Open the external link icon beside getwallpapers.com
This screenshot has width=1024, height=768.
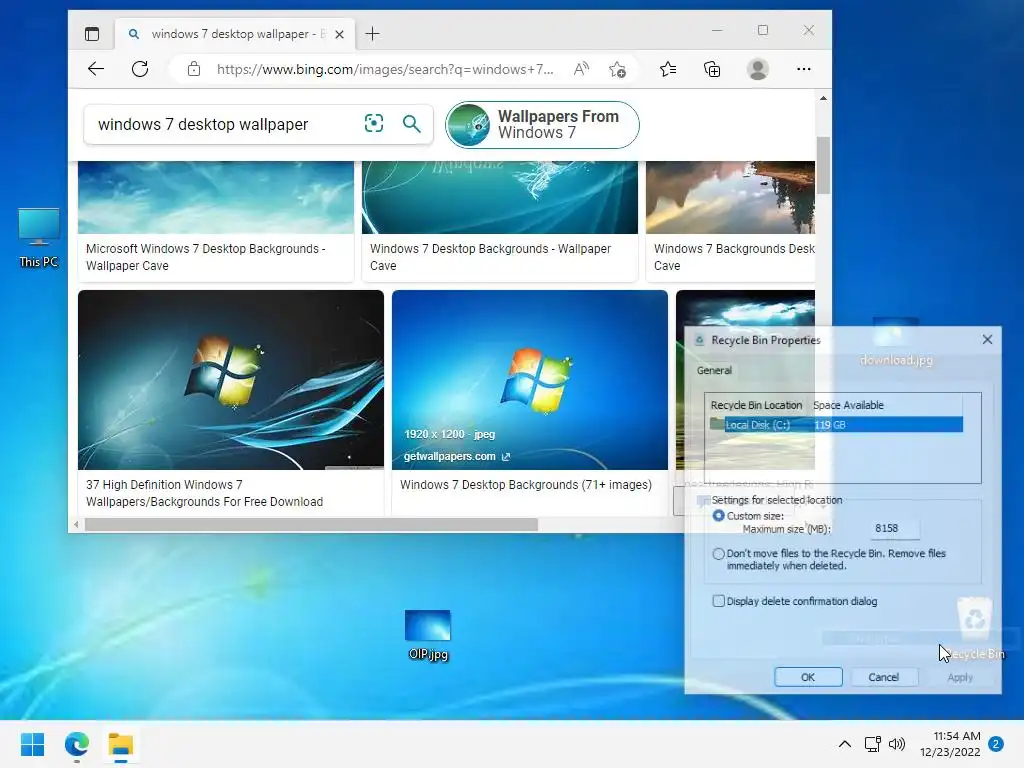click(x=505, y=456)
